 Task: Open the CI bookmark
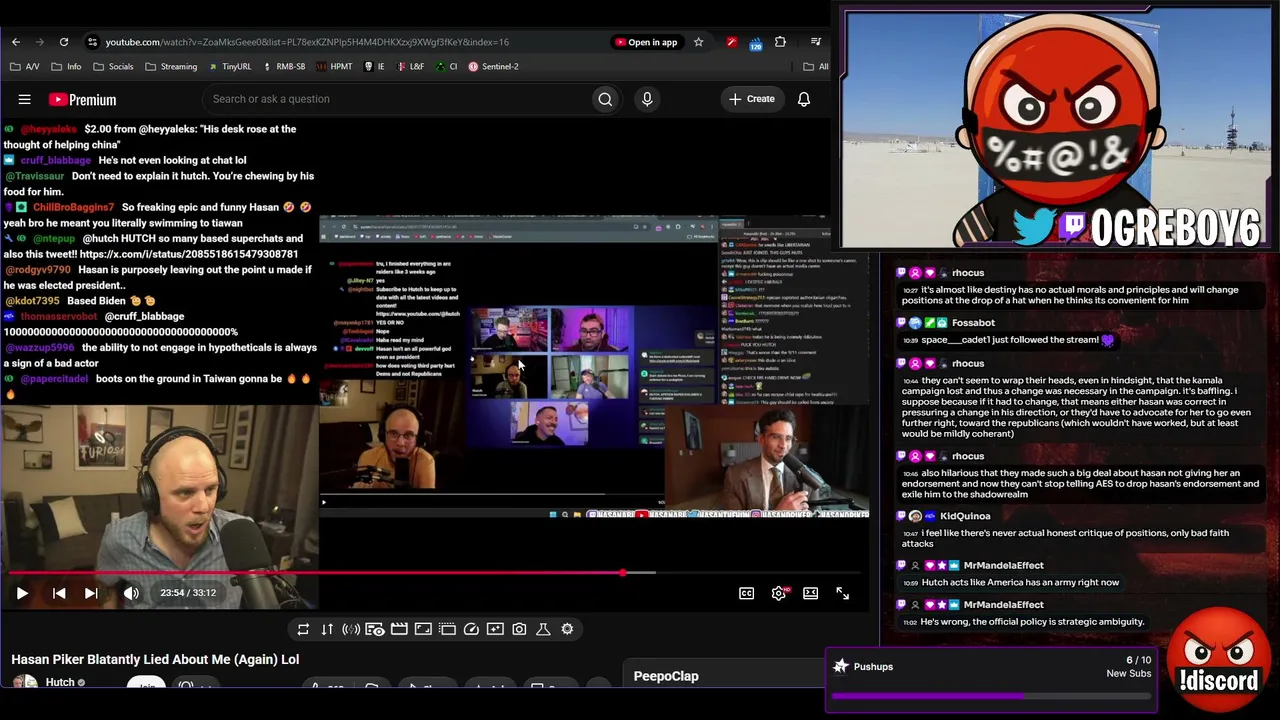coord(446,67)
